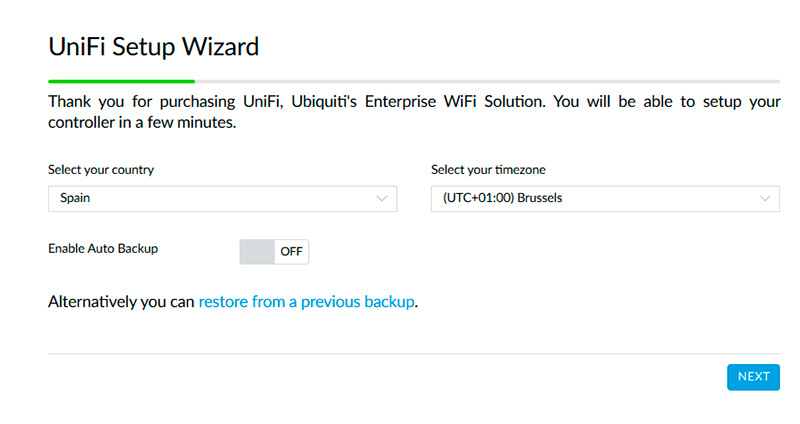Click the gray half of the Auto Backup switch
The image size is (800, 424).
tap(257, 251)
